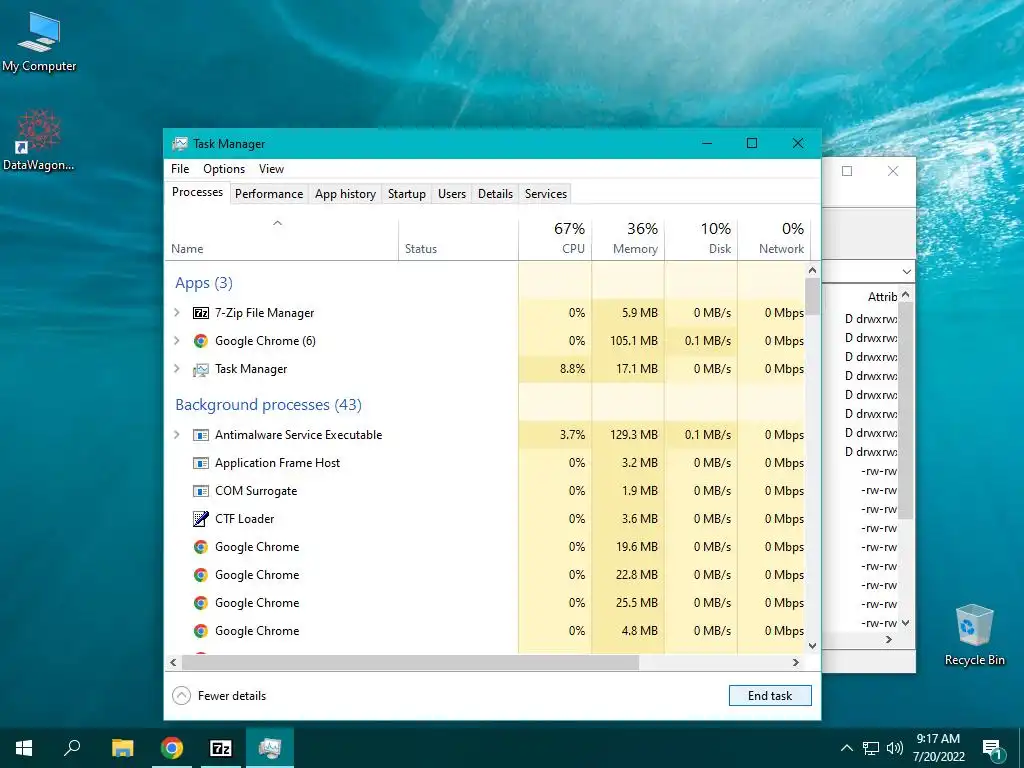Screen dimensions: 1024x768
Task: Expand the Google Chrome (6) process group
Action: (x=176, y=341)
